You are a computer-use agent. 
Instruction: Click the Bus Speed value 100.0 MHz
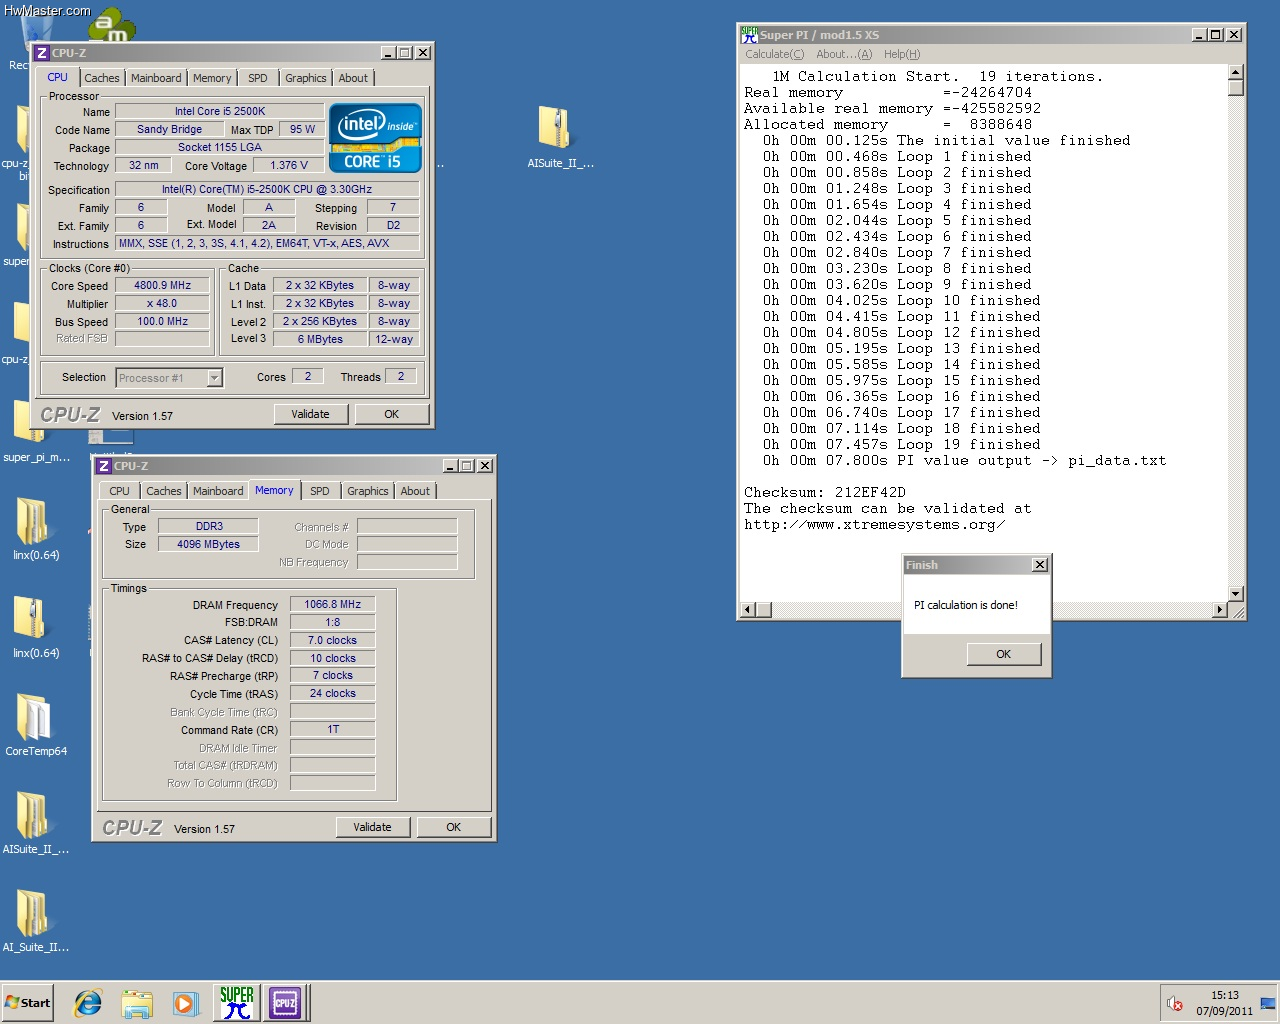(x=162, y=321)
